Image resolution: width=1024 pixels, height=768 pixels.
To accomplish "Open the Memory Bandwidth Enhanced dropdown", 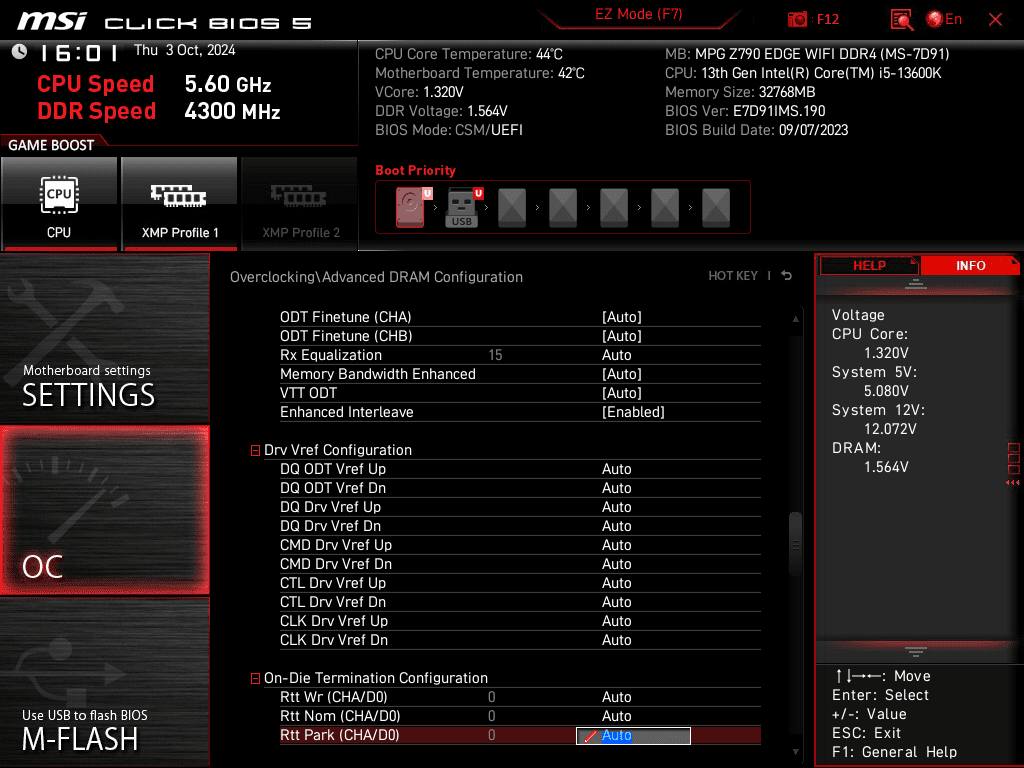I will tap(622, 374).
